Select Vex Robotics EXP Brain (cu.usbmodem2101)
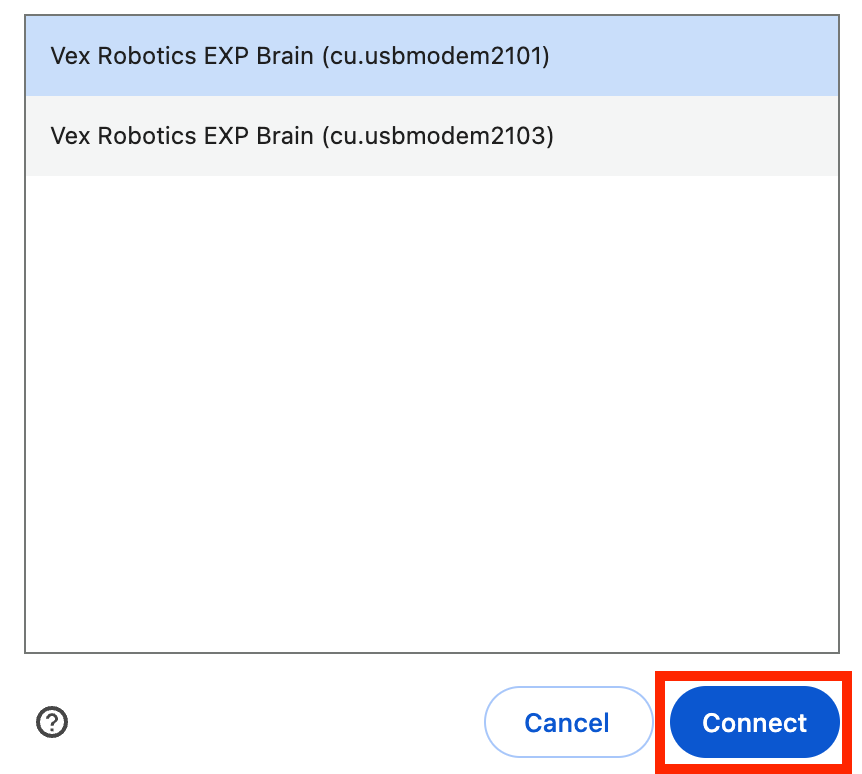The height and width of the screenshot is (774, 862). point(300,56)
